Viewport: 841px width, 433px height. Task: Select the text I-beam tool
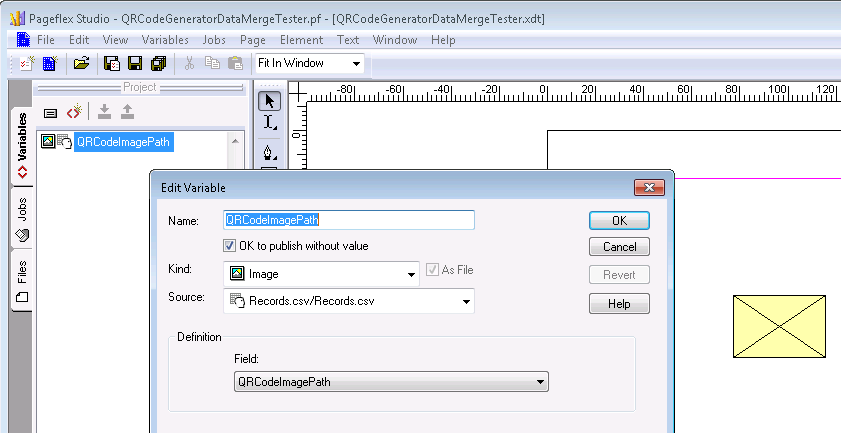tap(269, 123)
